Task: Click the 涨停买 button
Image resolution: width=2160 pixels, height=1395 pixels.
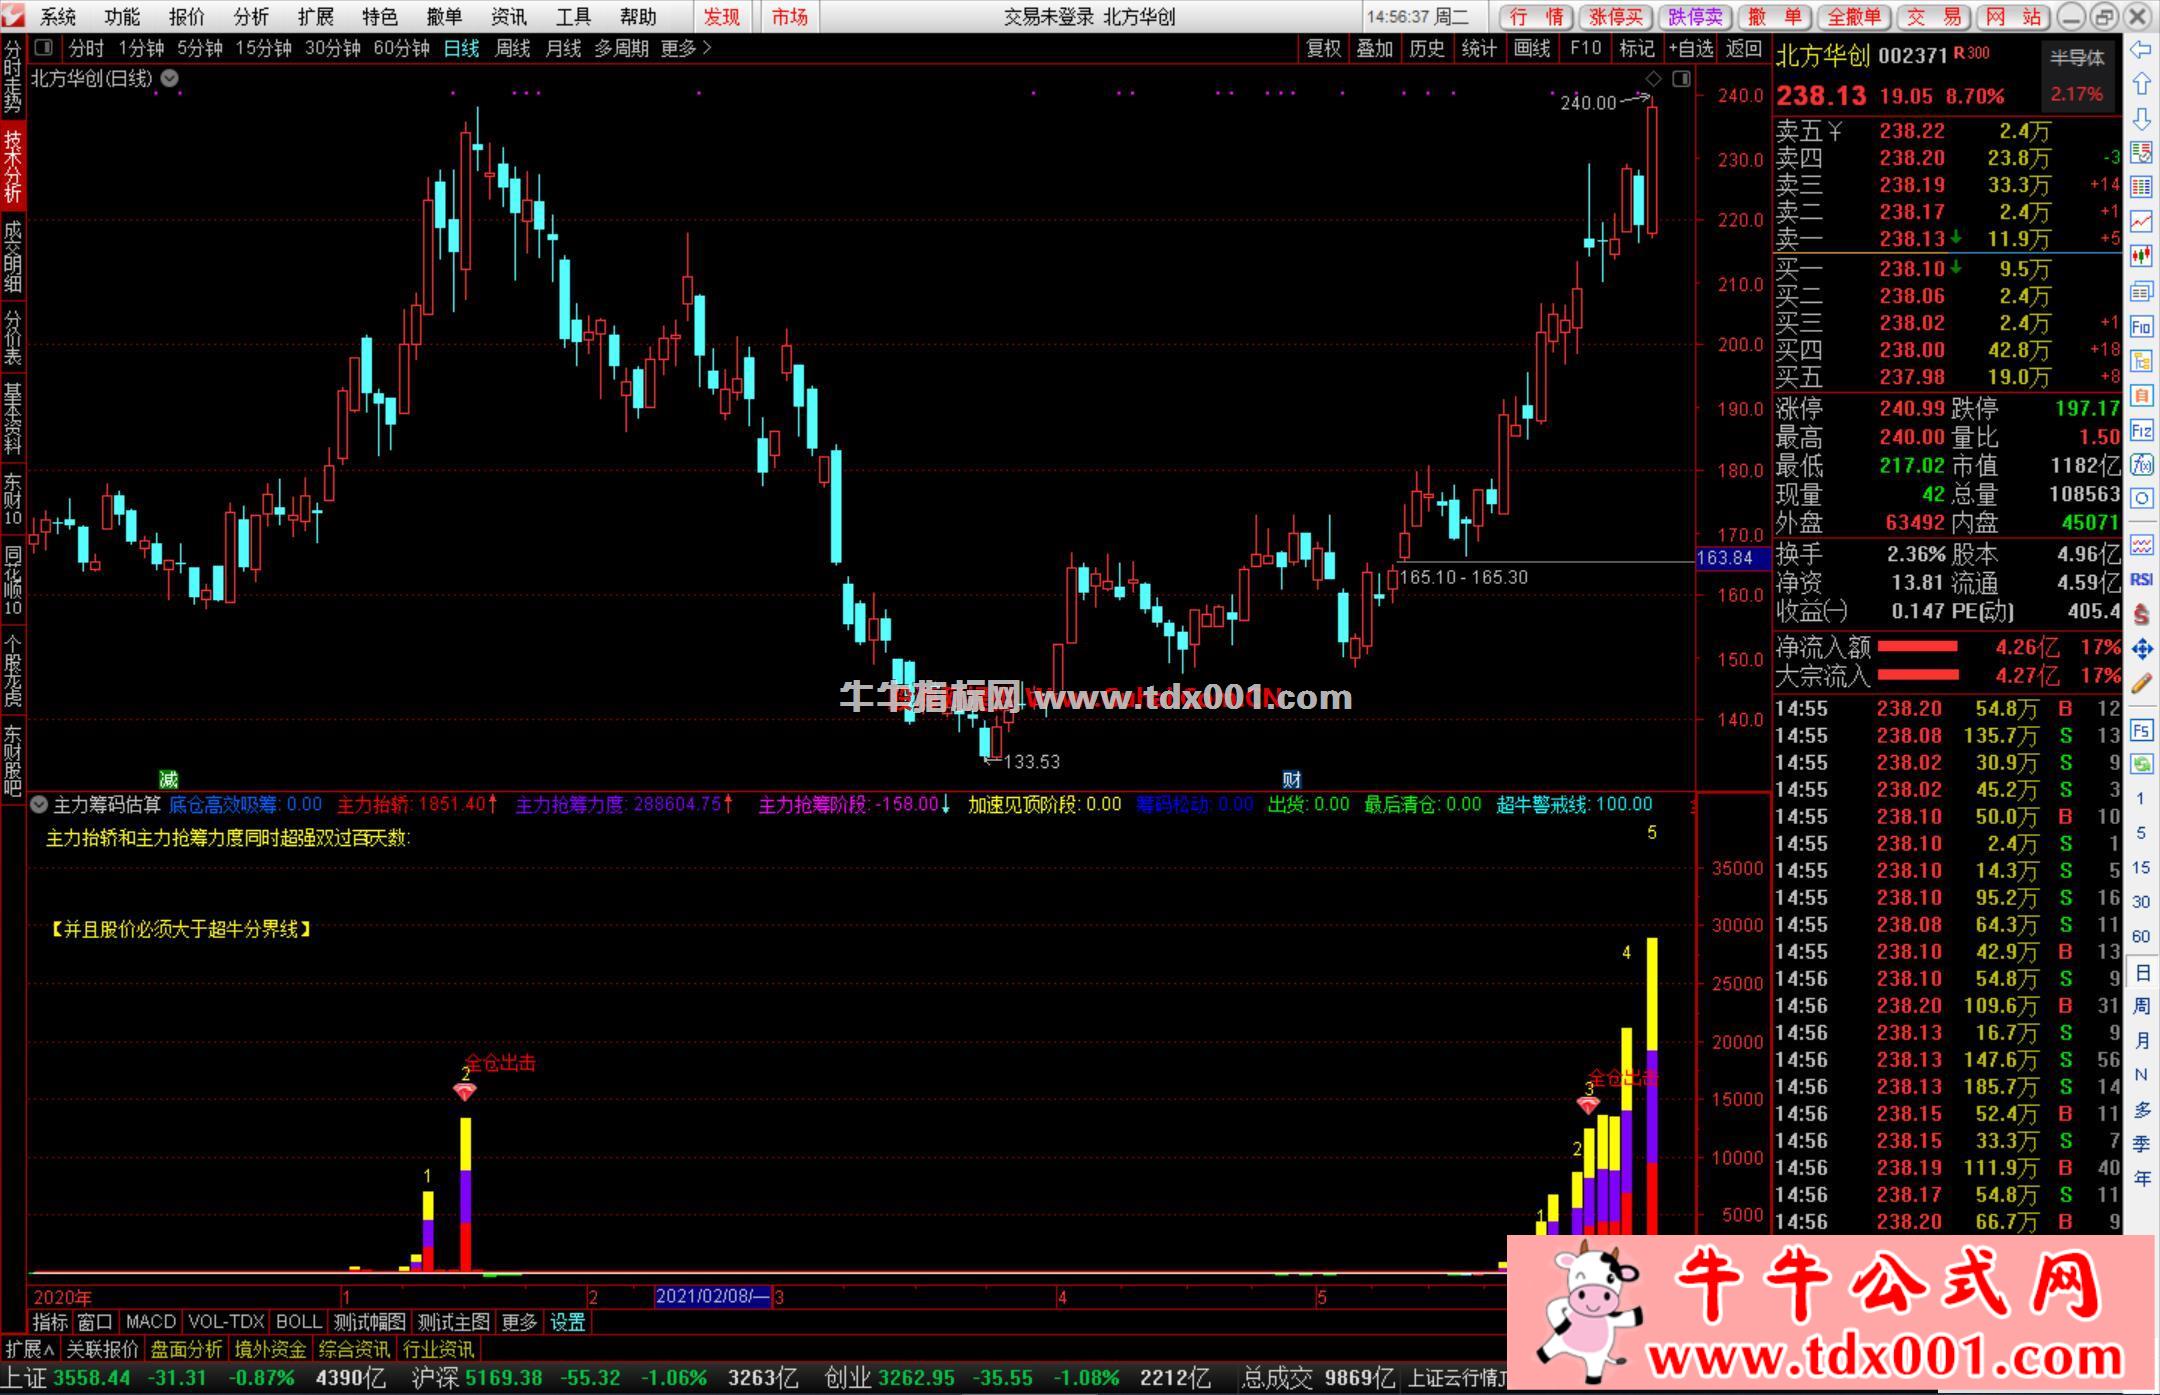Action: [x=1616, y=17]
